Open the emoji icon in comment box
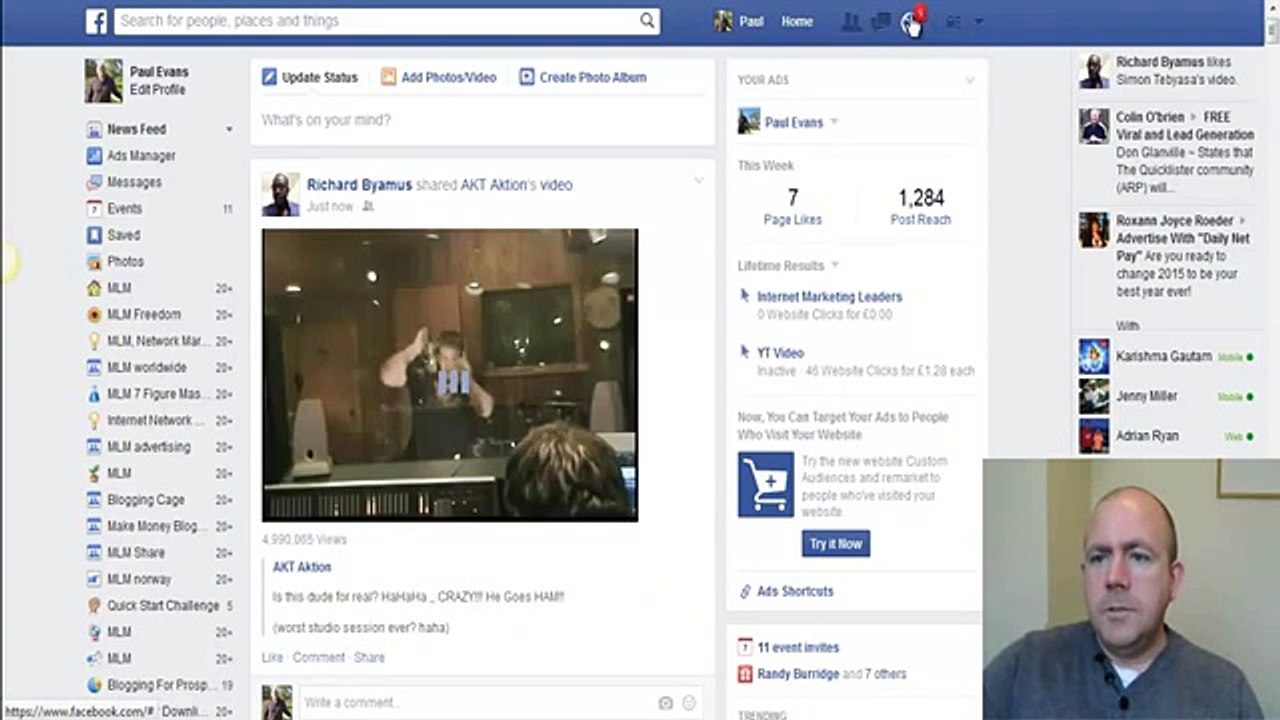Screen dimensions: 1280x720 689,703
